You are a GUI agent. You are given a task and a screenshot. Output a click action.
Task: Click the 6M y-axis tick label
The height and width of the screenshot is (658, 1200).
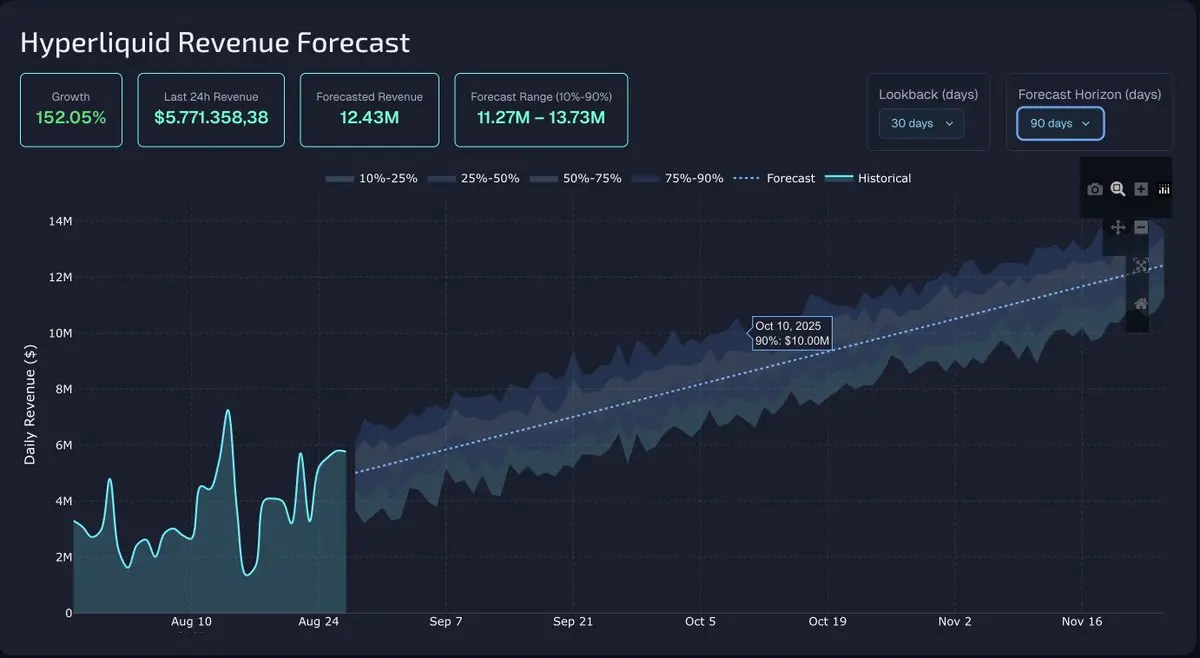pyautogui.click(x=63, y=446)
